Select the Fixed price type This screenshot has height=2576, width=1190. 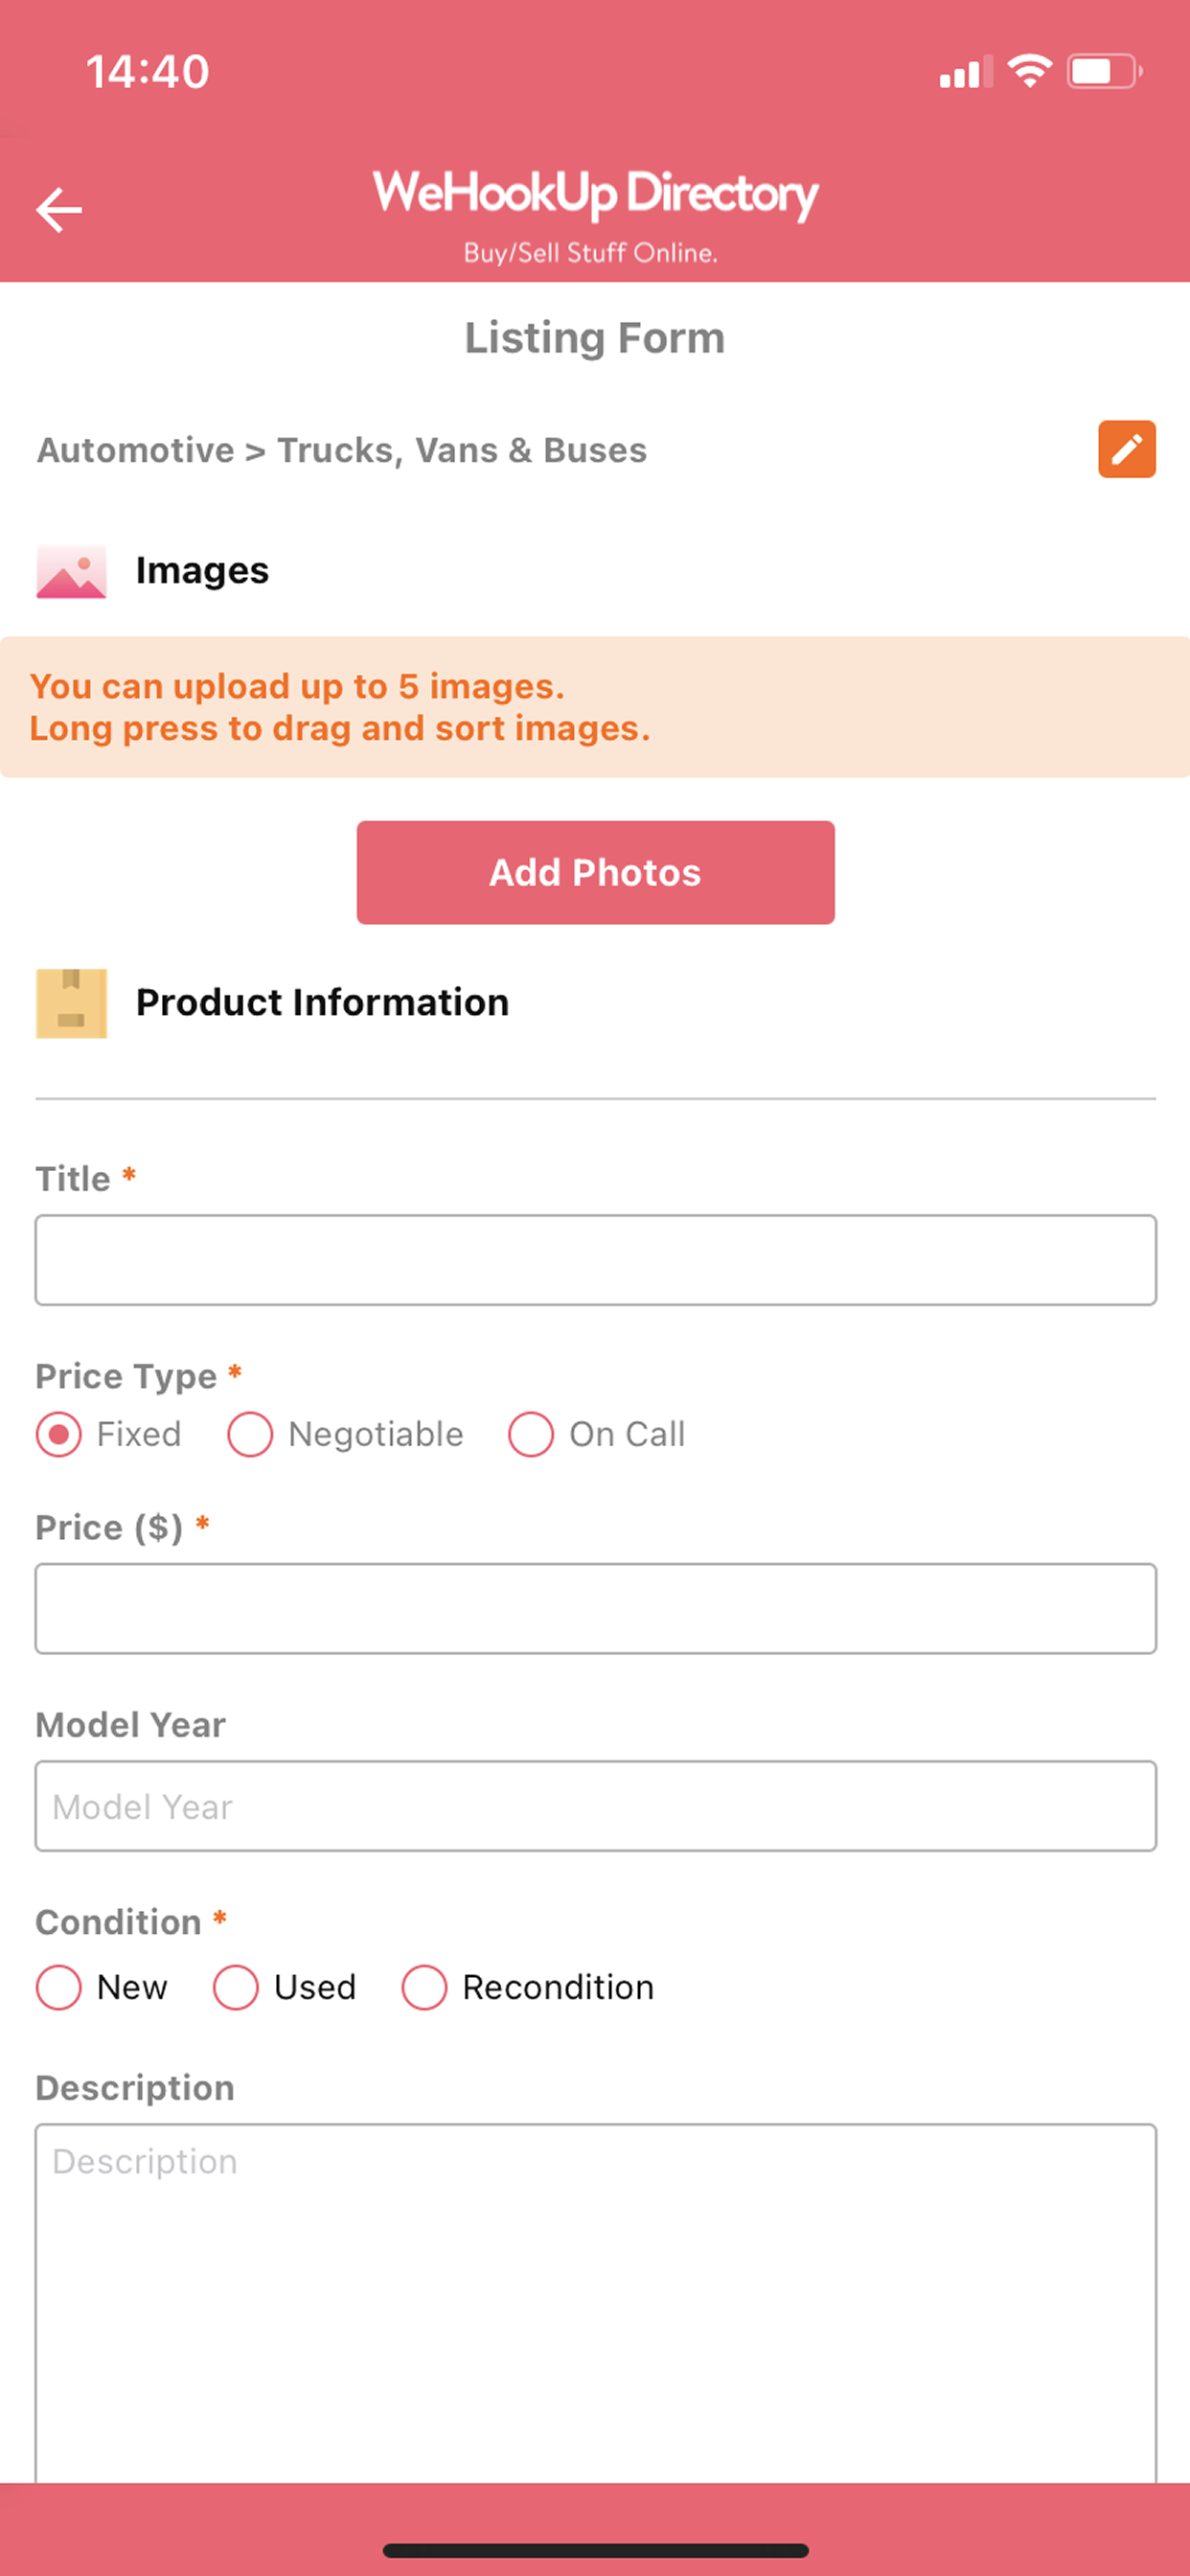pos(108,1434)
